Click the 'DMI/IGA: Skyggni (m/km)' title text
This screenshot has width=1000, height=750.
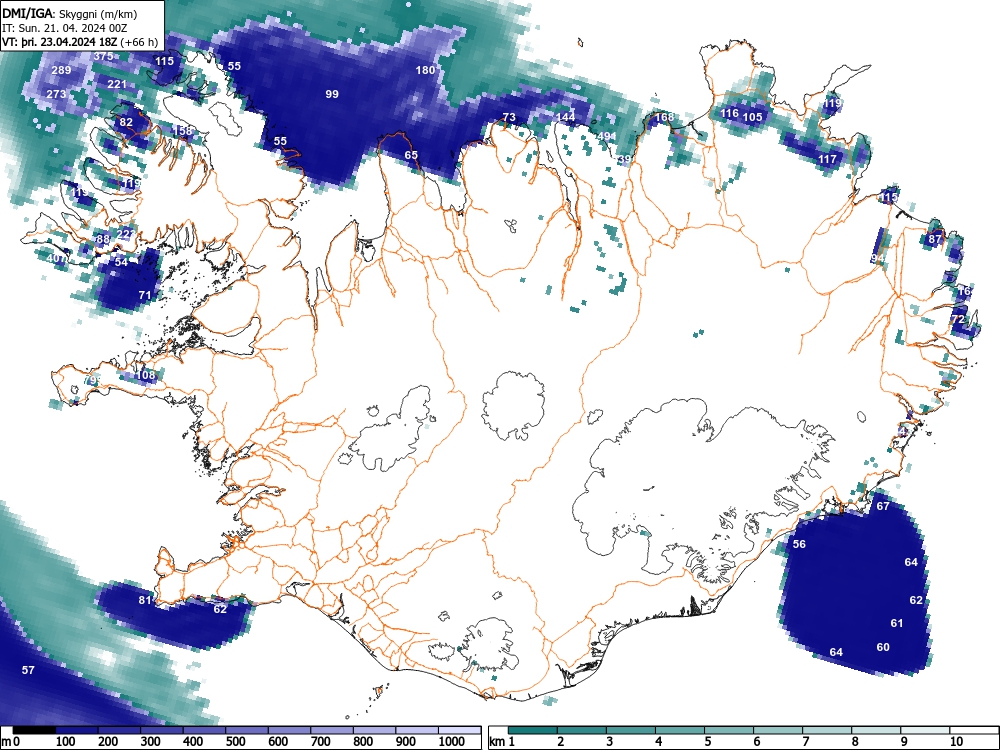pyautogui.click(x=70, y=14)
